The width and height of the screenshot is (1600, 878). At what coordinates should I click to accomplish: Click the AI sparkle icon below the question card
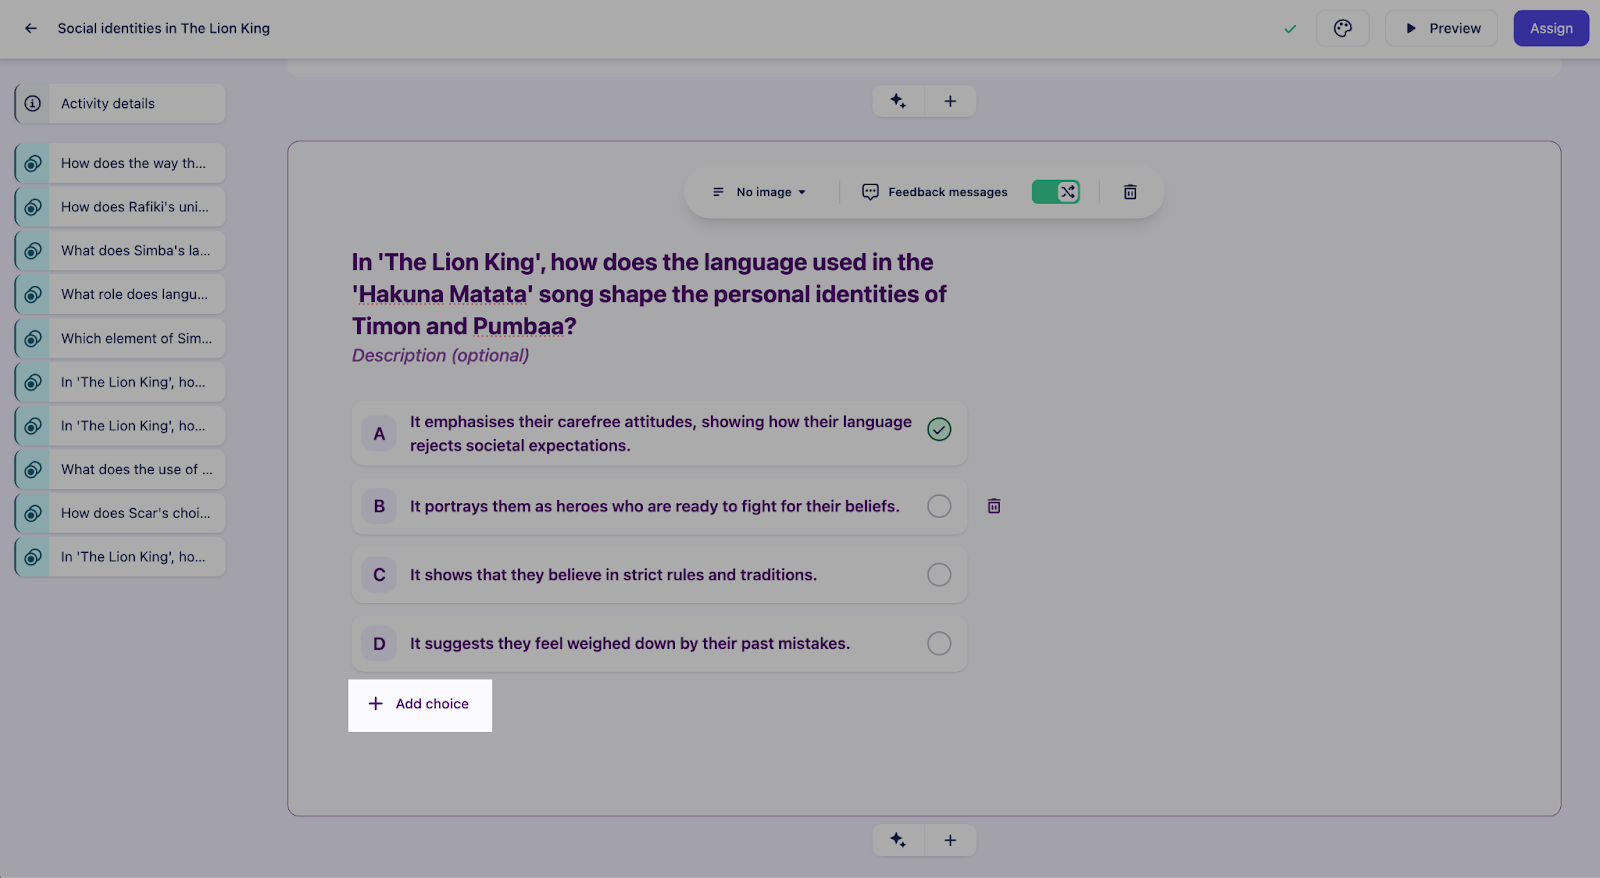click(898, 840)
